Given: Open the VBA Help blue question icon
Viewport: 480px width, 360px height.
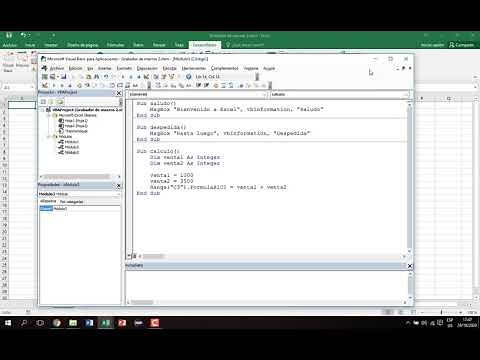Looking at the screenshot, I should coord(188,77).
